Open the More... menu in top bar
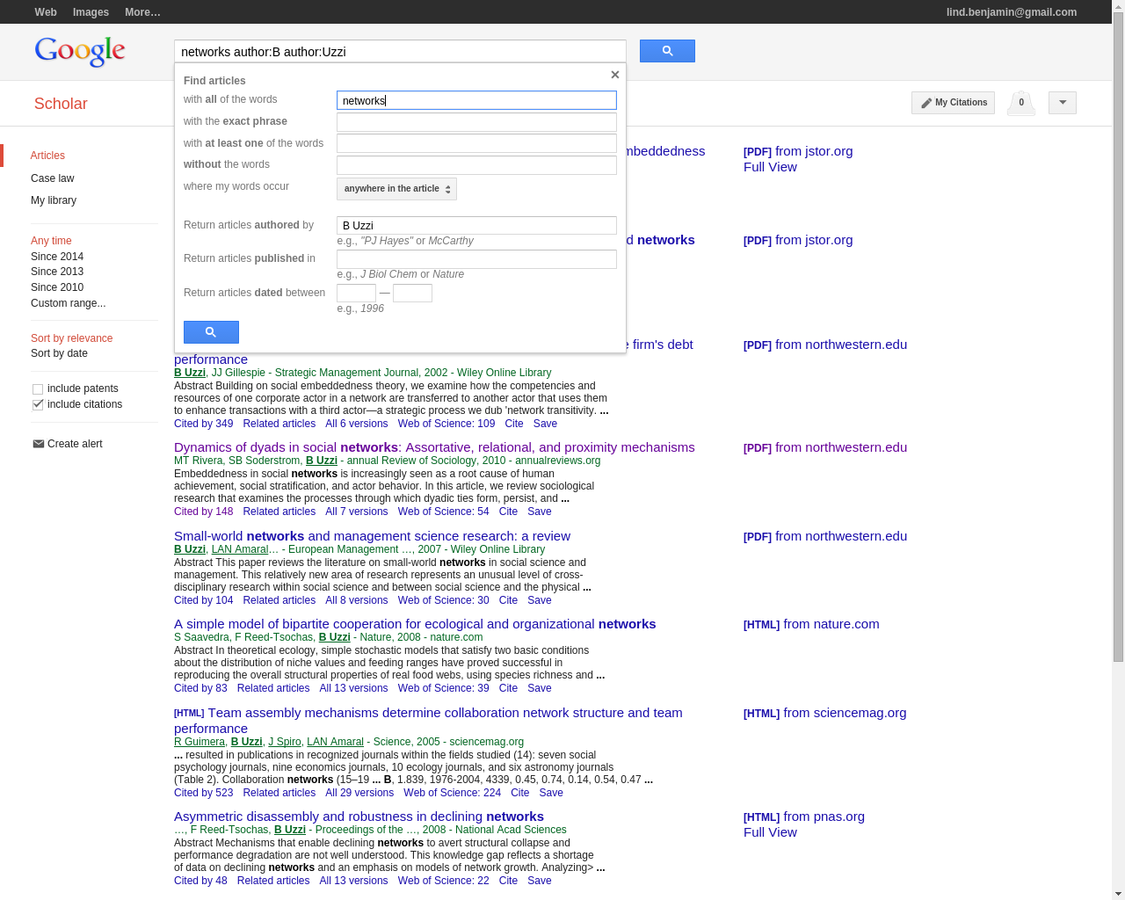 (142, 12)
